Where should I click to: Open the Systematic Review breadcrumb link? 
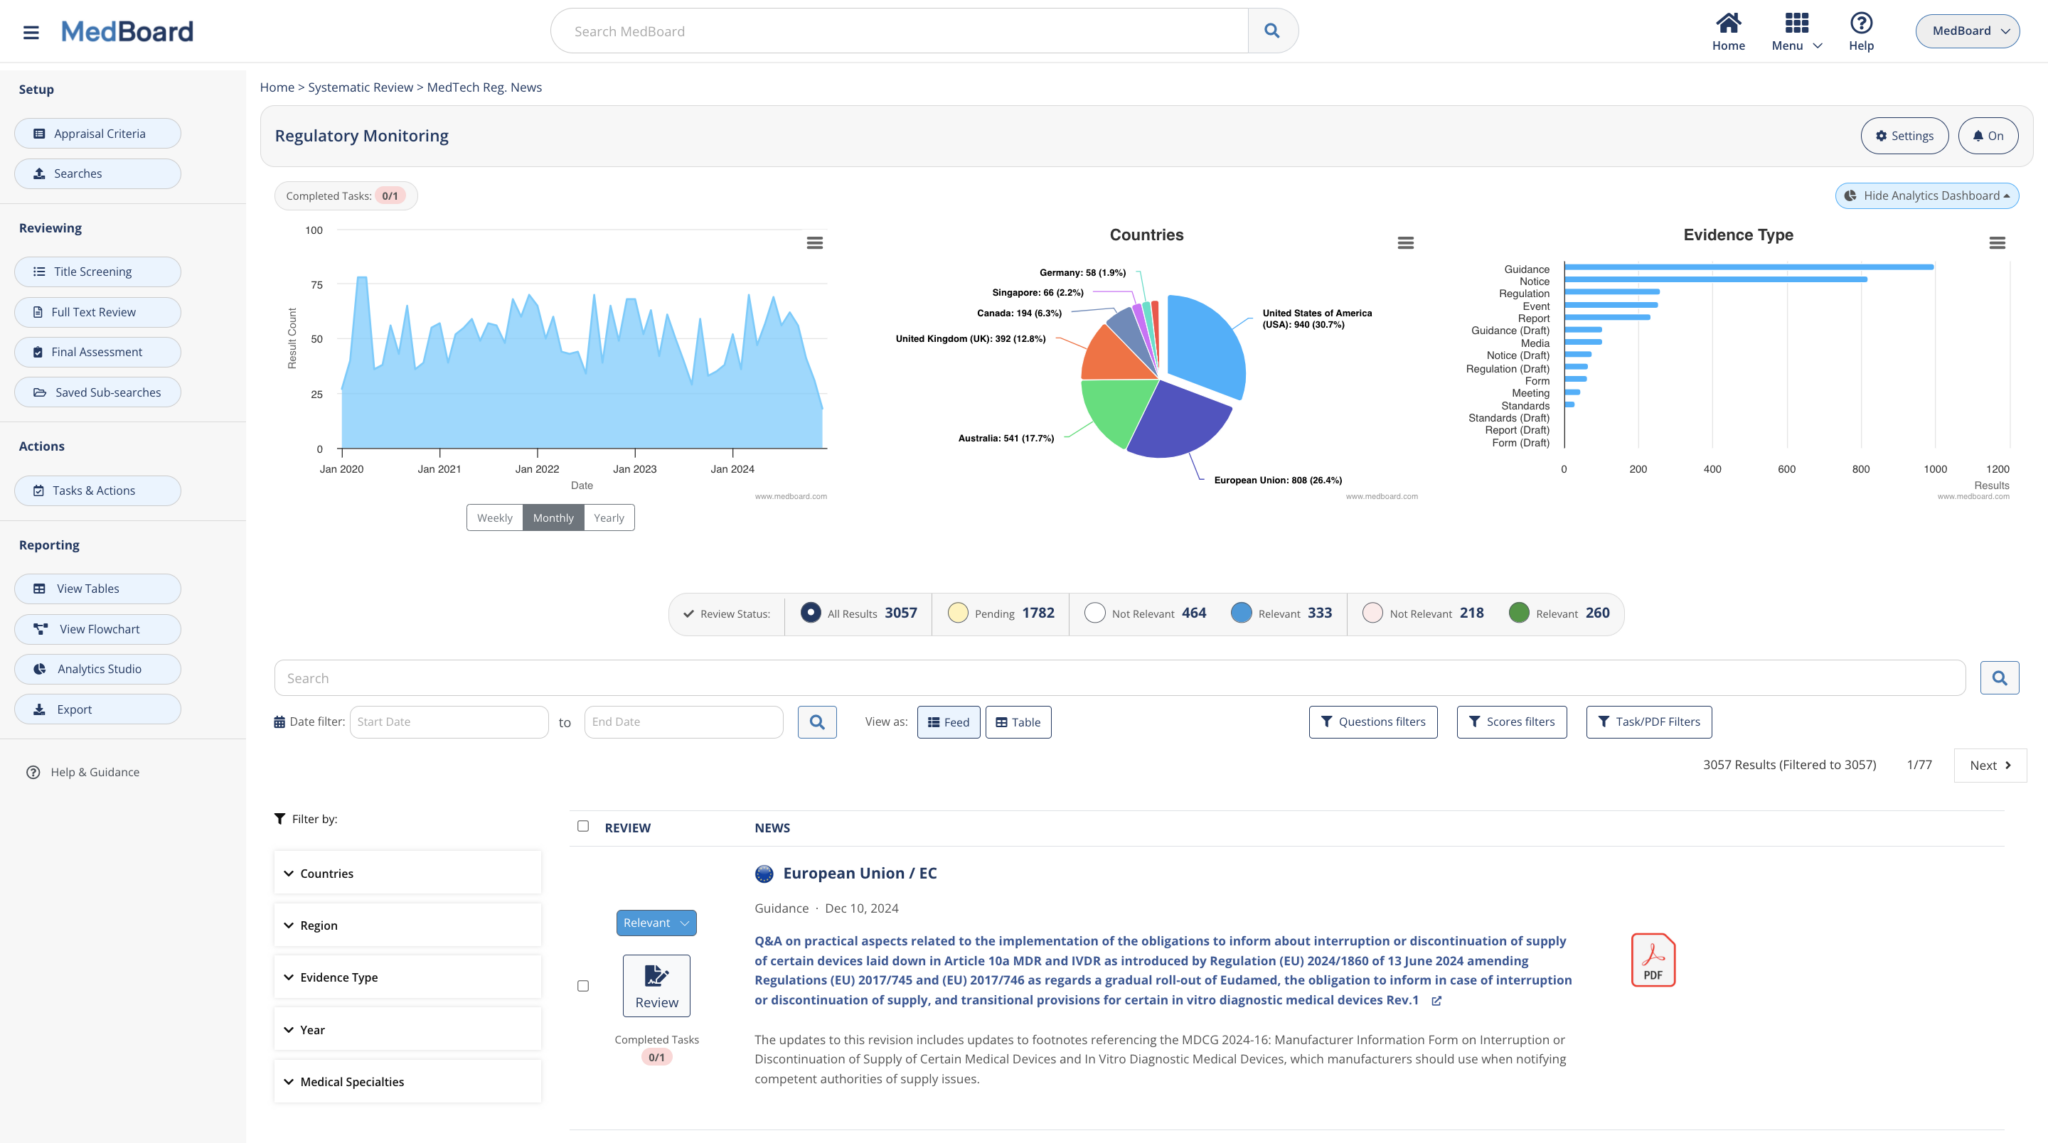coord(360,87)
